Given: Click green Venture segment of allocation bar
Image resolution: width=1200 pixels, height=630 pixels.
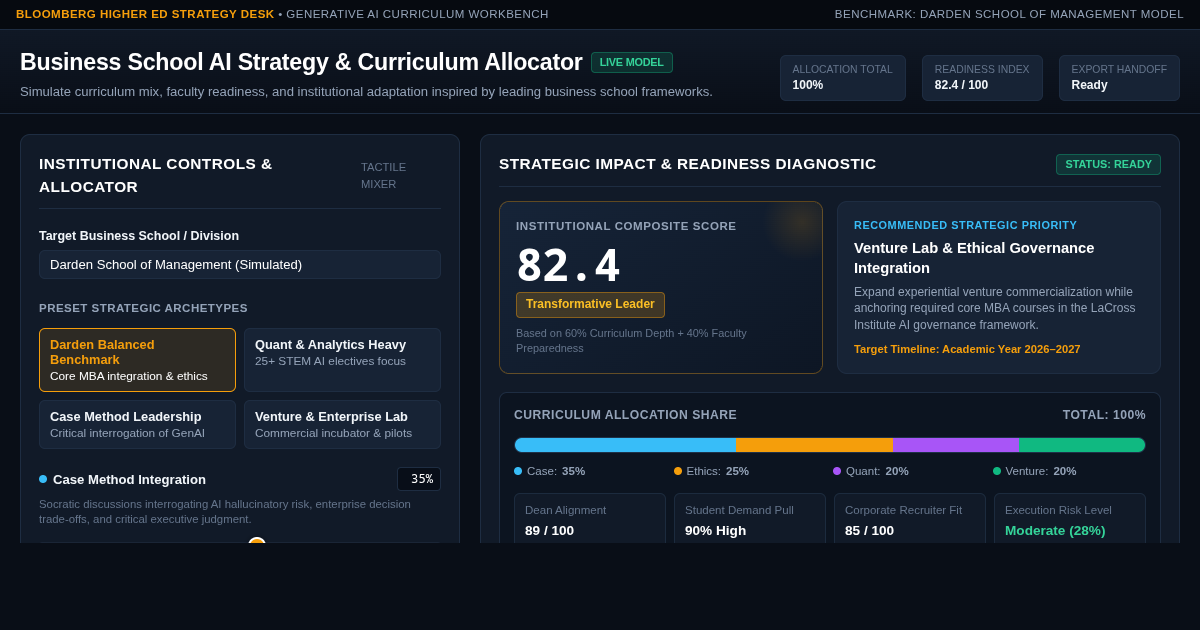Looking at the screenshot, I should (x=1083, y=445).
